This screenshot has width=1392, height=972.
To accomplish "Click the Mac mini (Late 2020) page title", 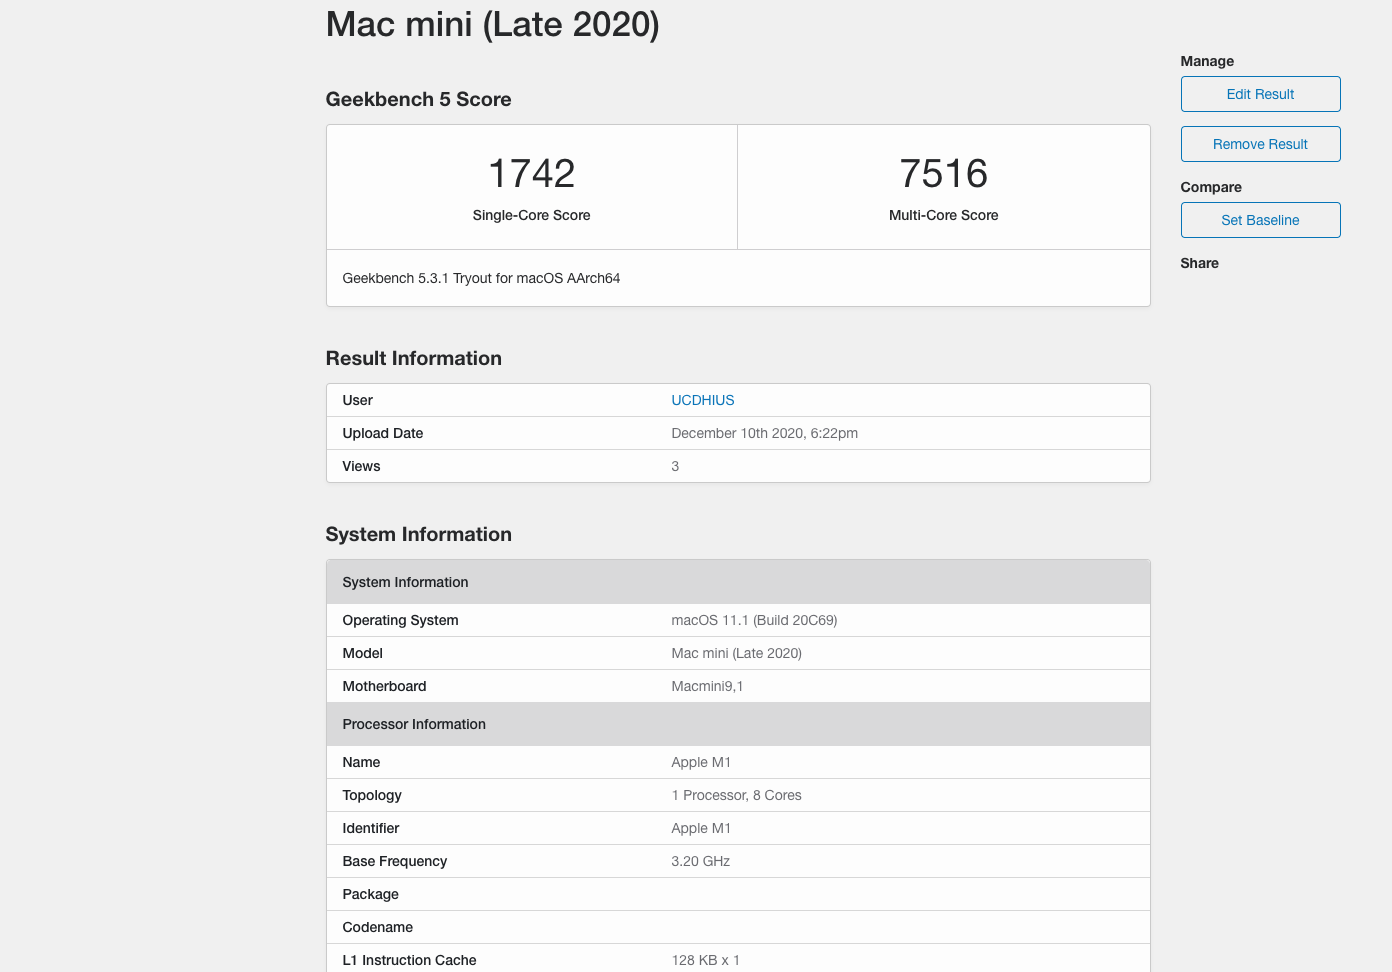I will click(x=492, y=24).
